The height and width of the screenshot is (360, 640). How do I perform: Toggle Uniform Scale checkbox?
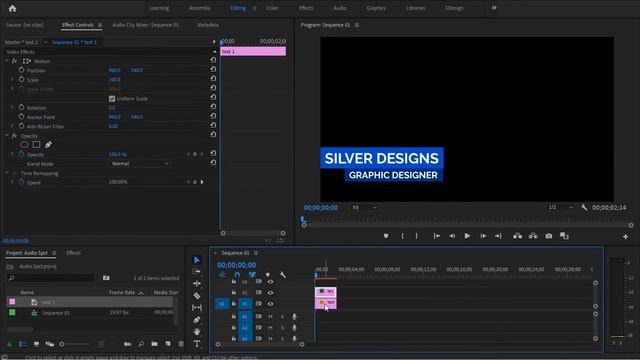(x=112, y=99)
